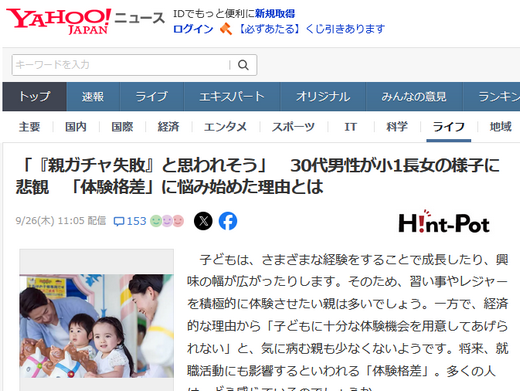Open the family photo thumbnail
The image size is (520, 391).
[97, 326]
